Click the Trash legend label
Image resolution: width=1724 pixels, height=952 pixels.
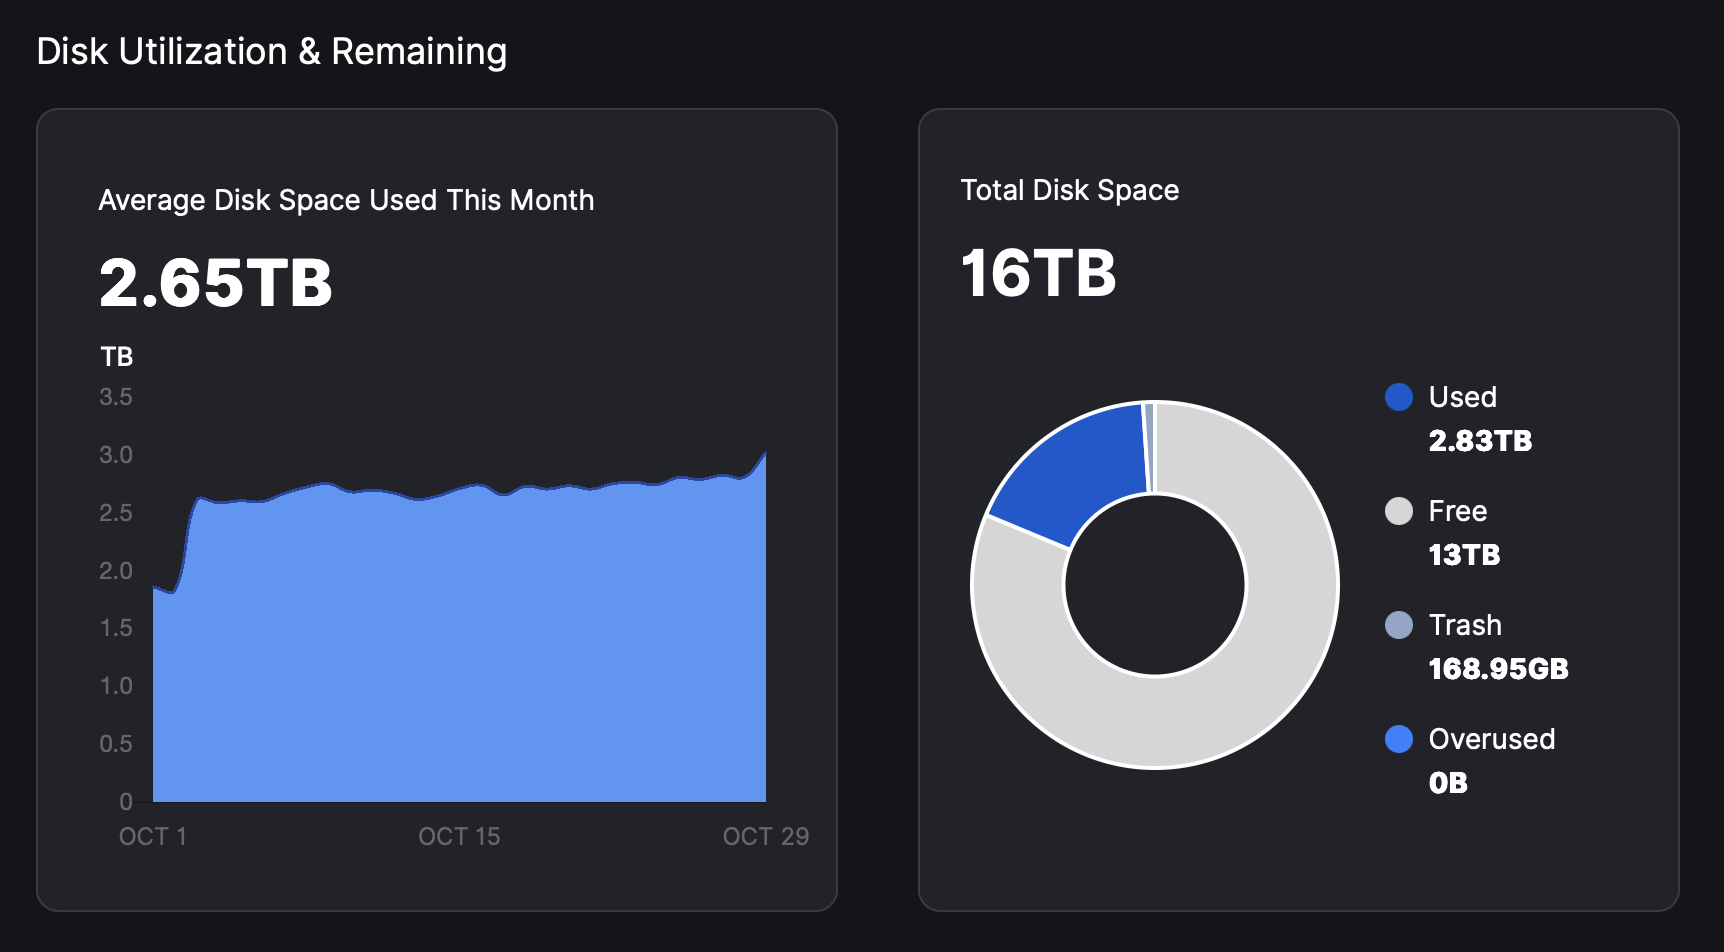1464,625
